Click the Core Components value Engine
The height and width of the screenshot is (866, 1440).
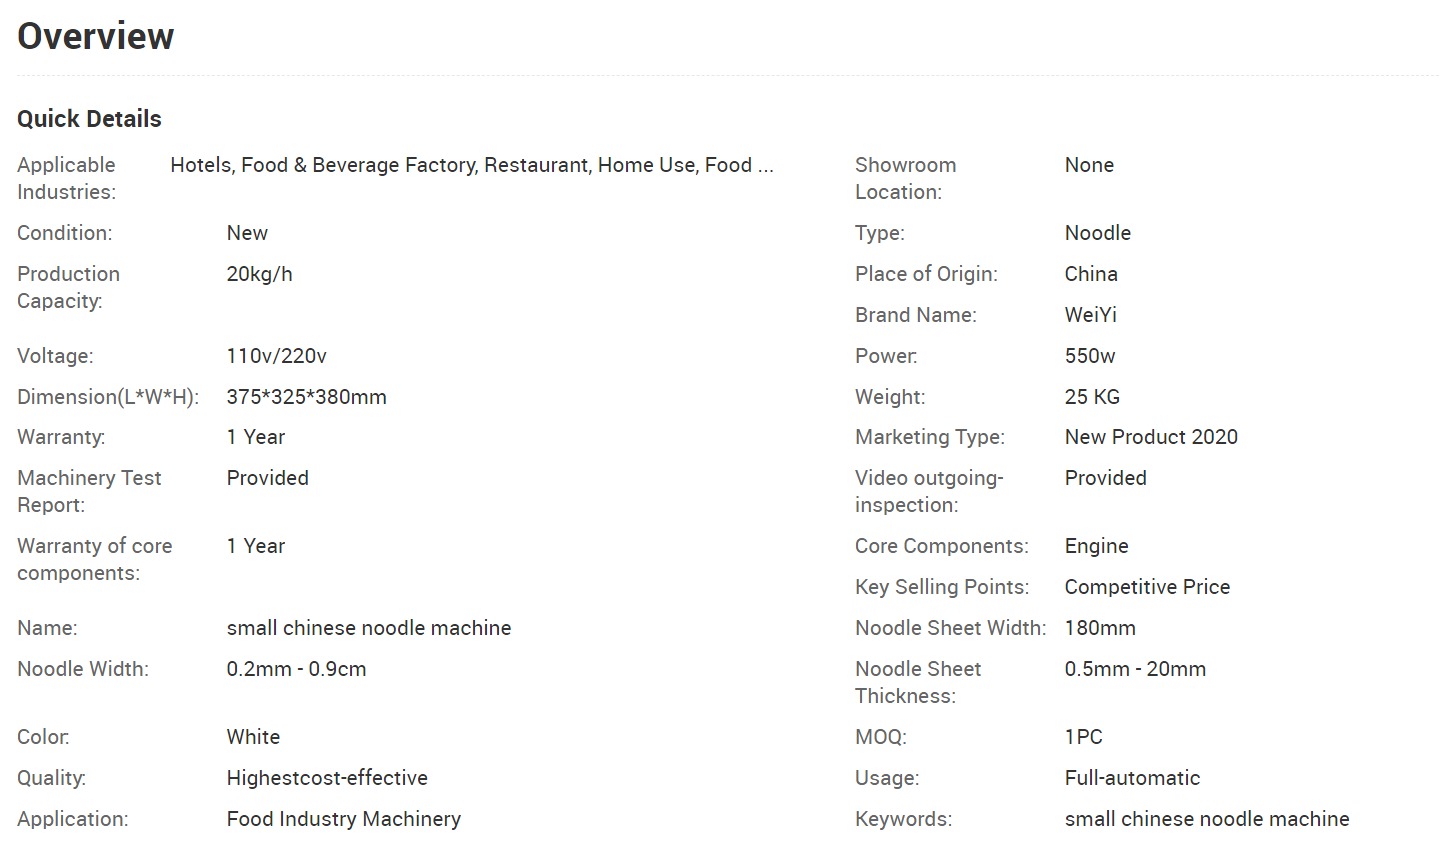(x=1096, y=546)
